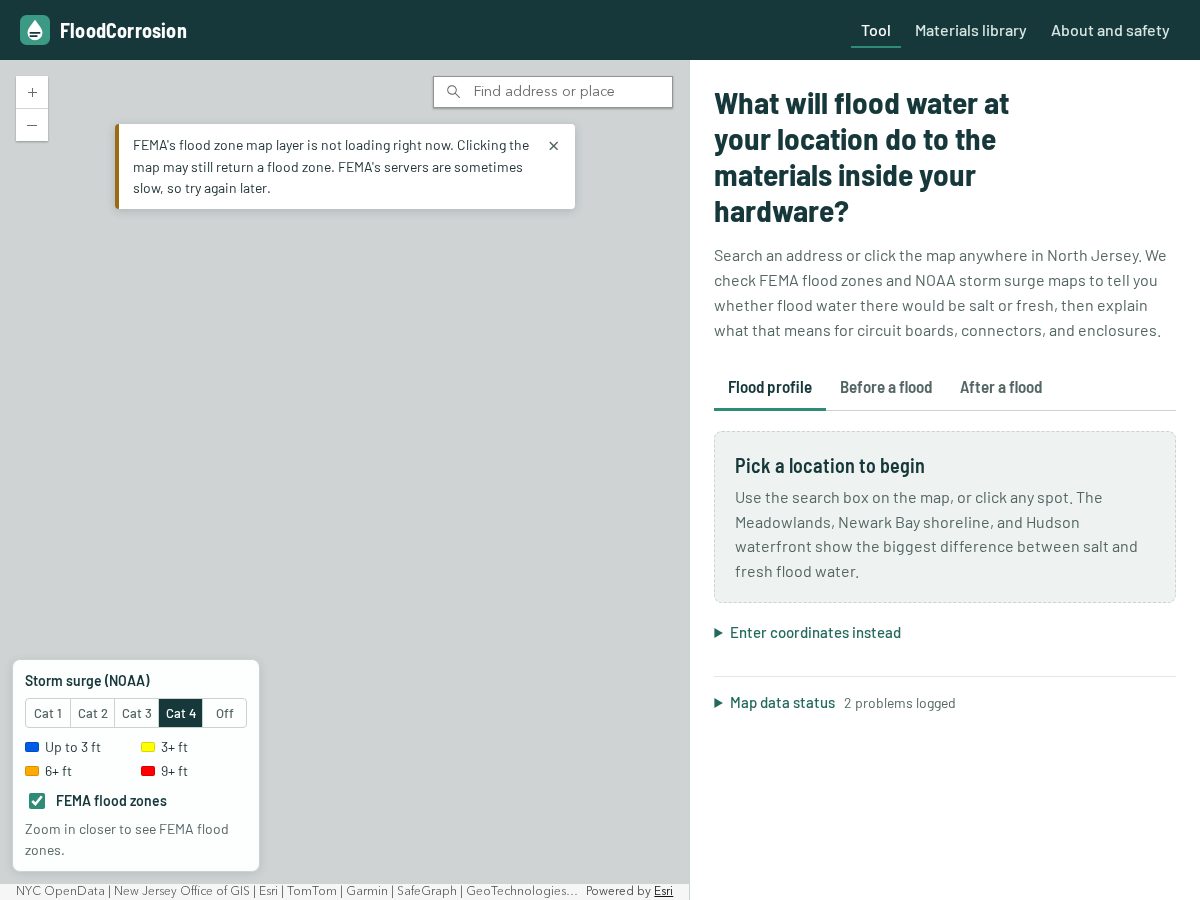1200x900 pixels.
Task: Uncheck the FEMA flood zones checkbox
Action: [x=37, y=801]
